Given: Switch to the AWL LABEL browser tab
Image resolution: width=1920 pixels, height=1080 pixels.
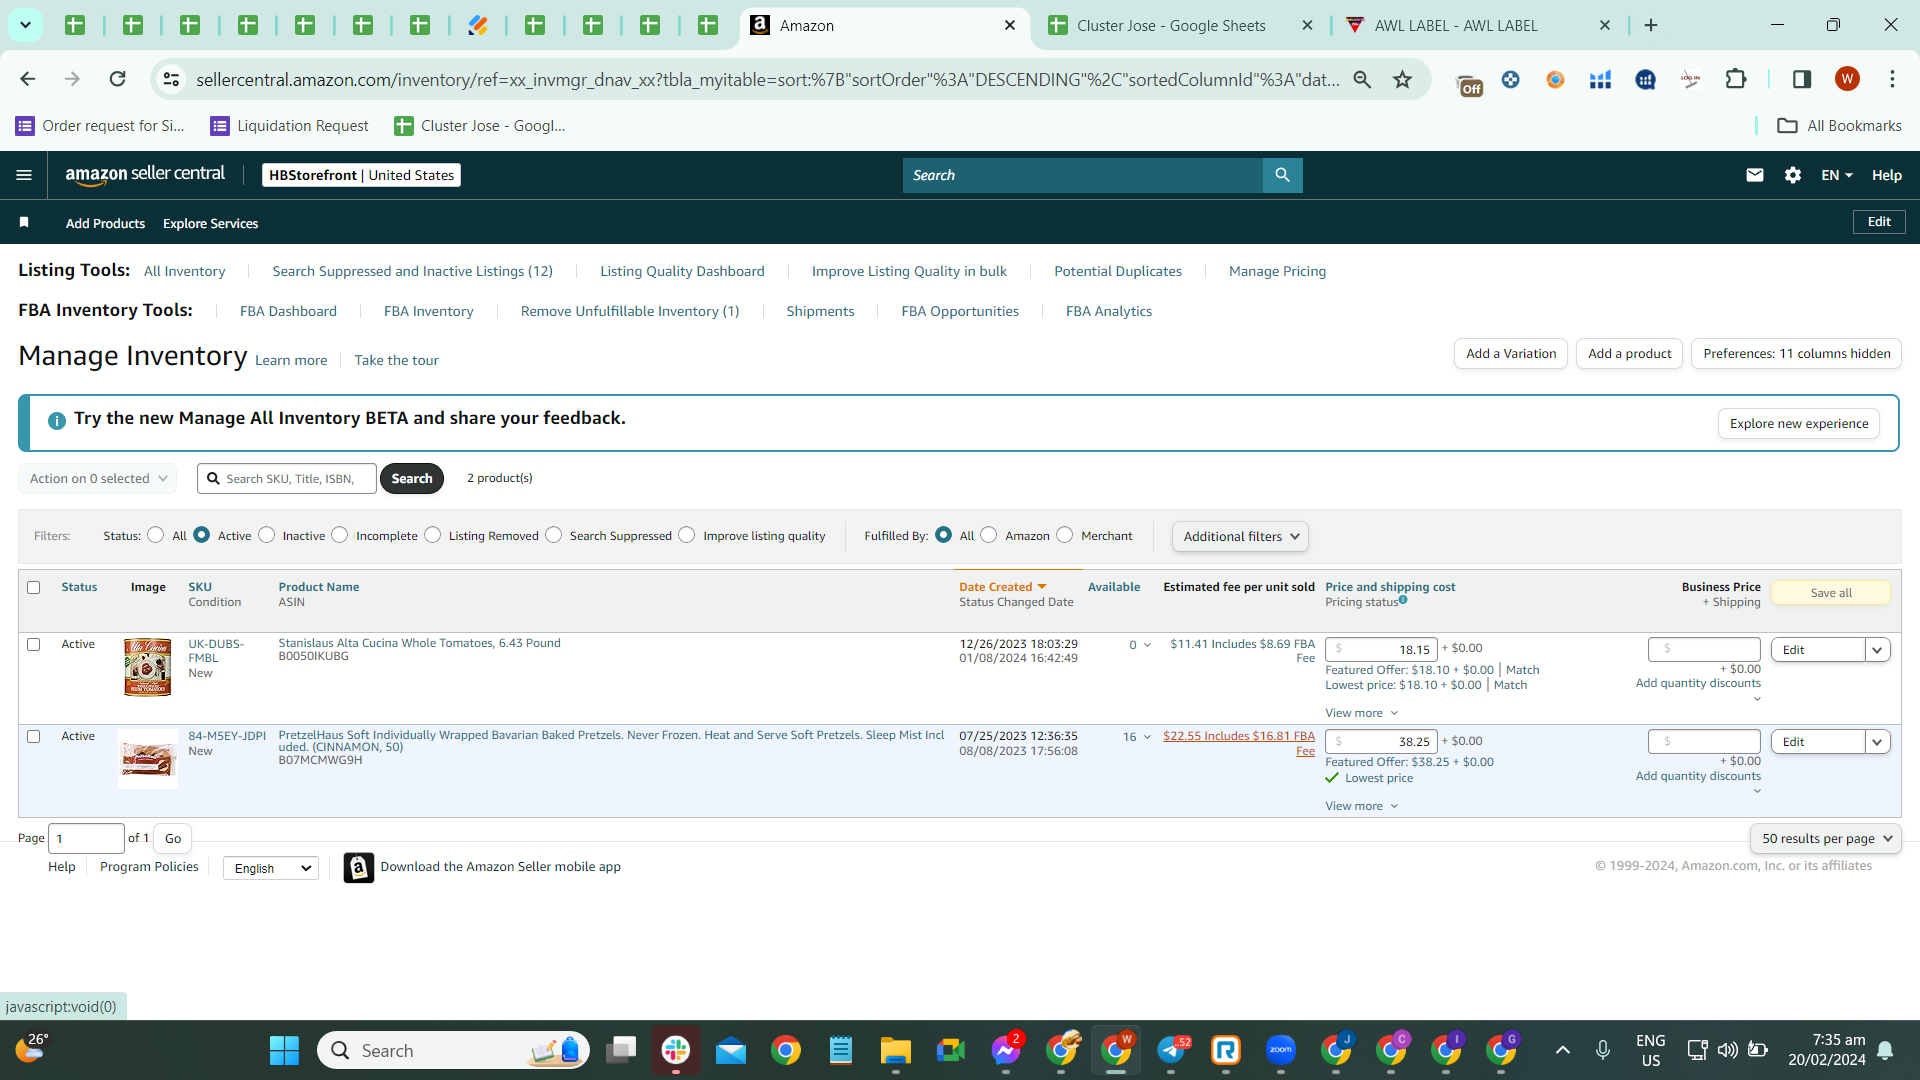Looking at the screenshot, I should 1456,26.
